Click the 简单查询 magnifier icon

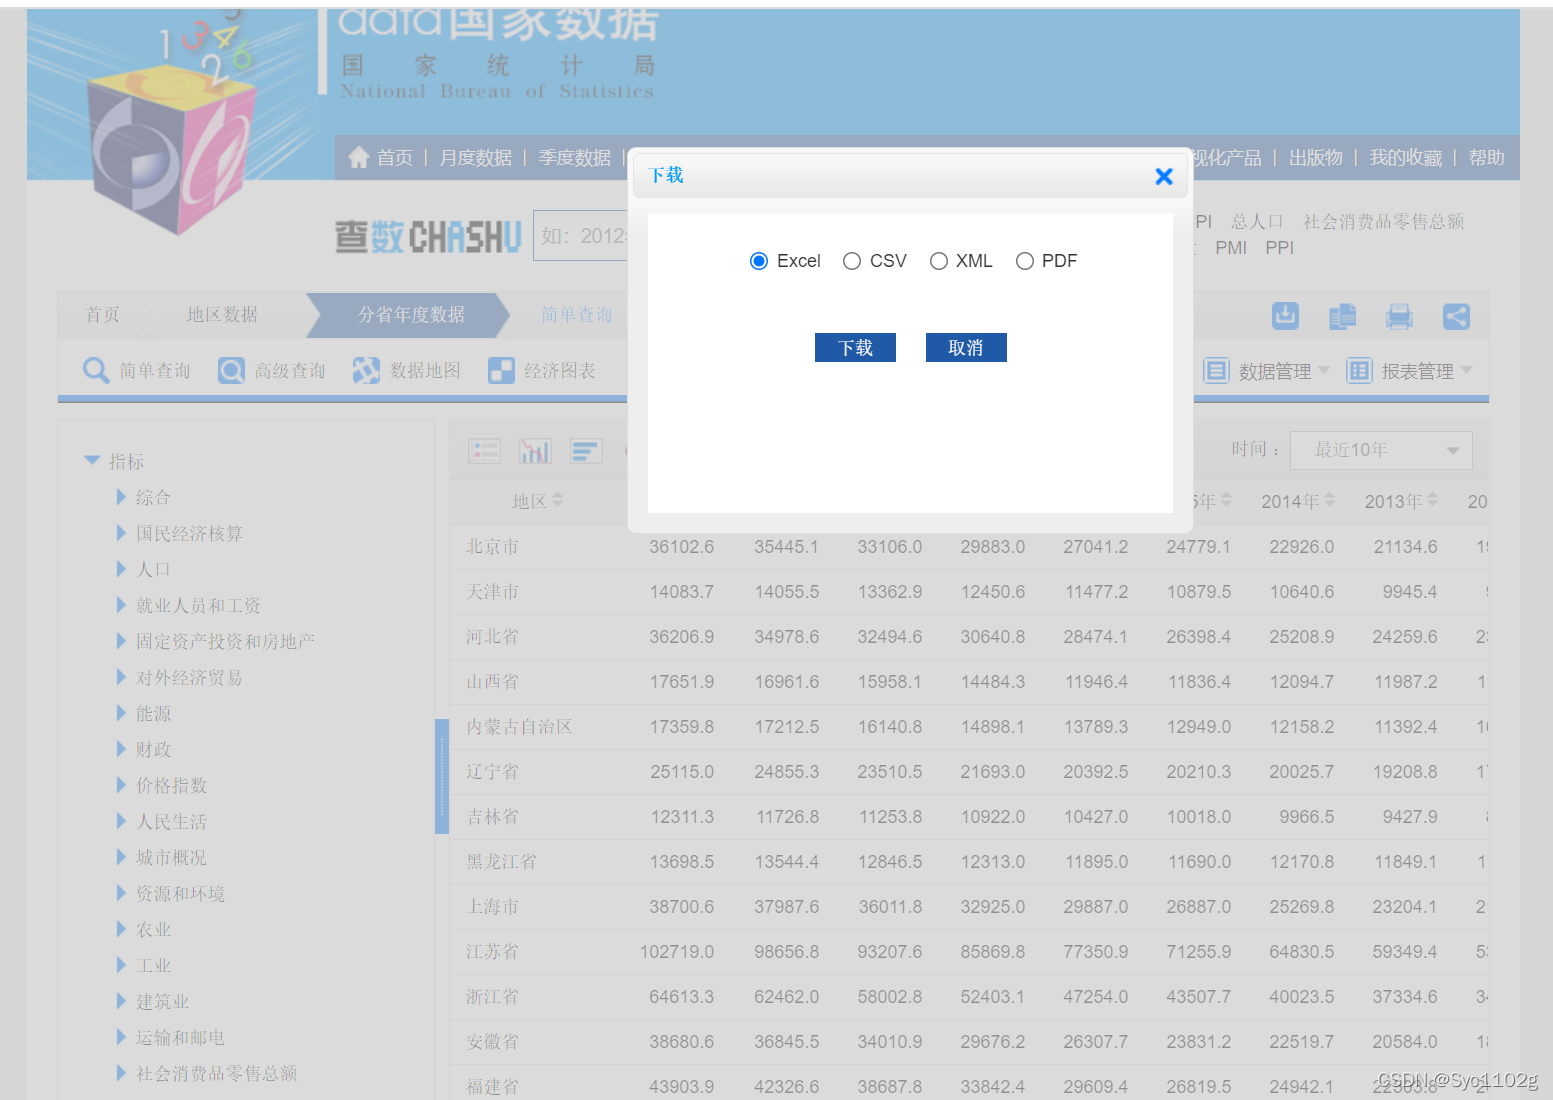click(x=96, y=370)
